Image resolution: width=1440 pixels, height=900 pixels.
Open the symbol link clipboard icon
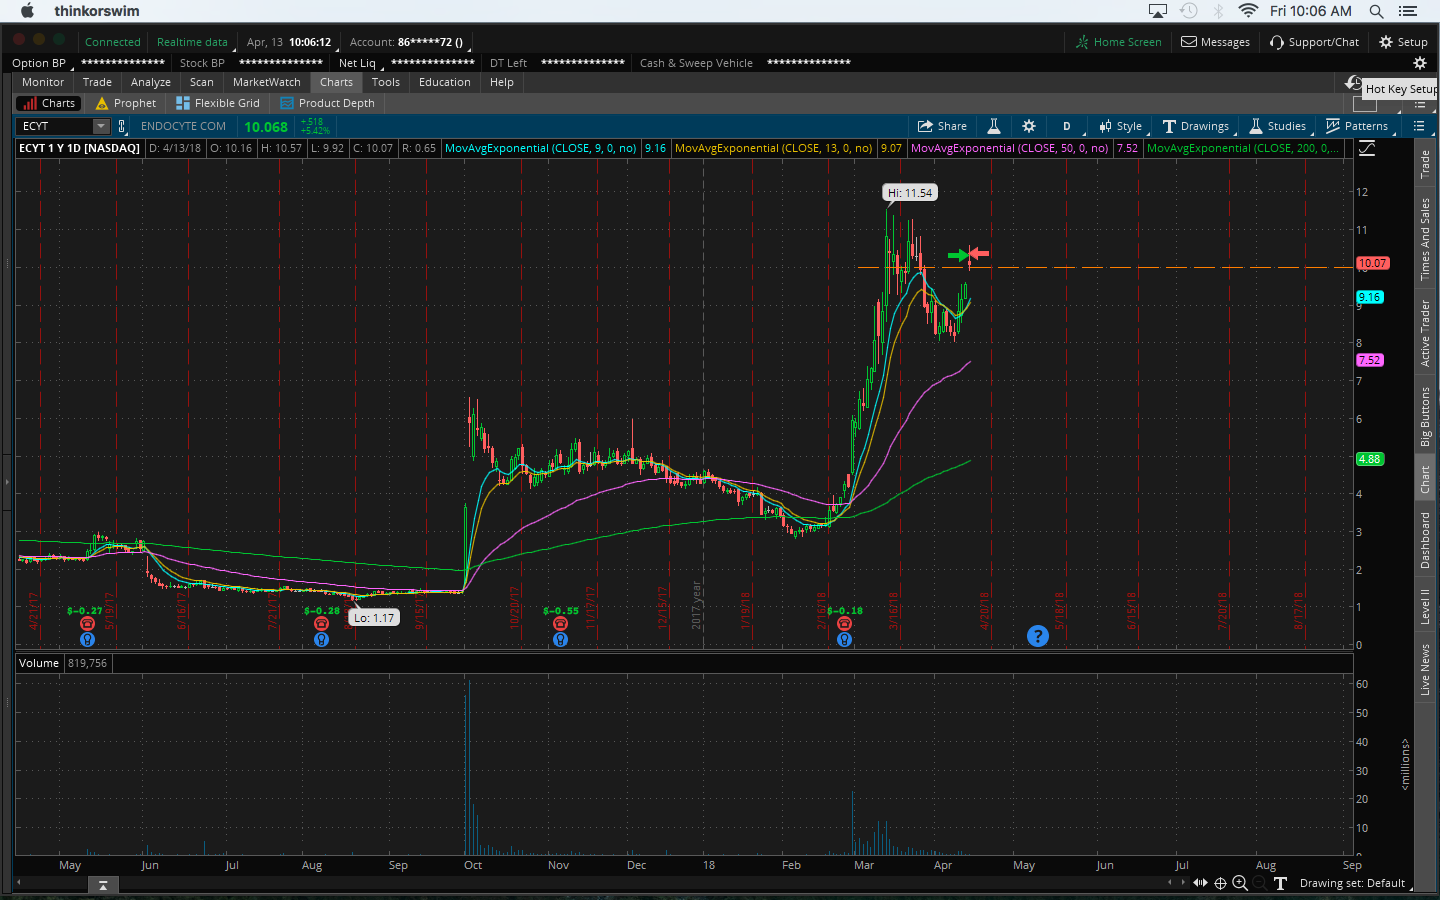point(122,126)
